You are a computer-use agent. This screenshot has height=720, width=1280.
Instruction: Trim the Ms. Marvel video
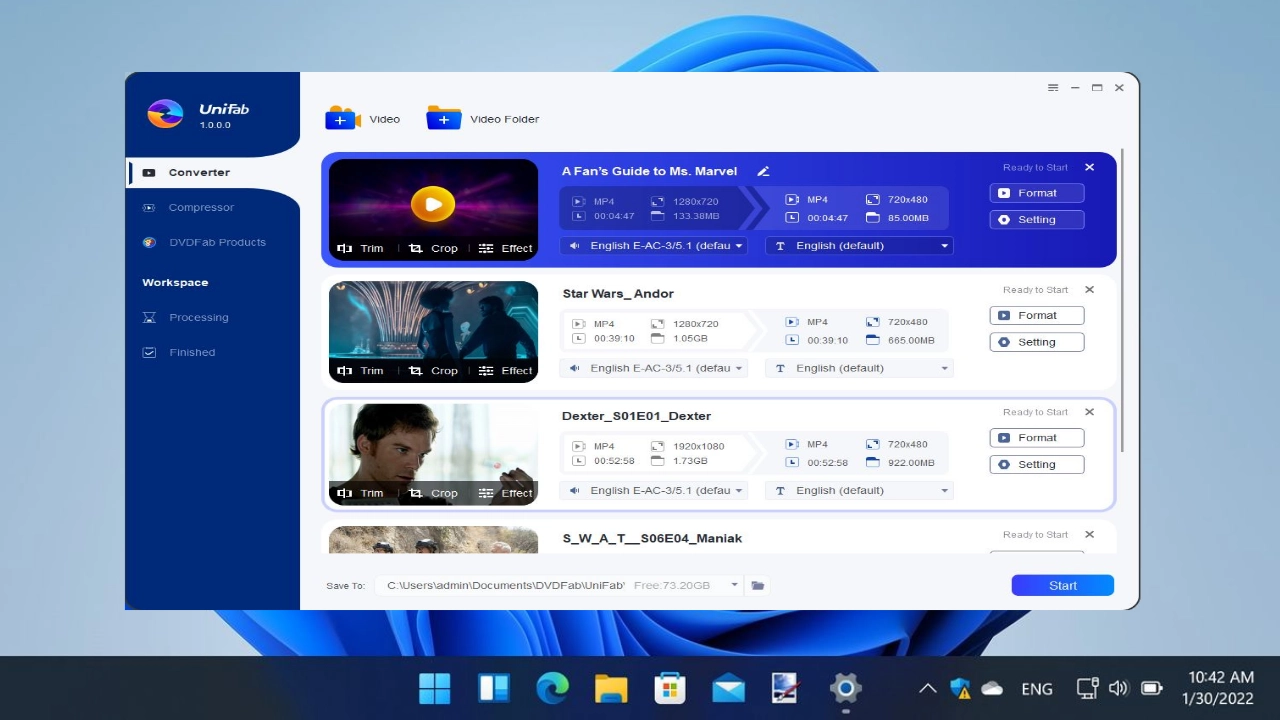click(361, 248)
